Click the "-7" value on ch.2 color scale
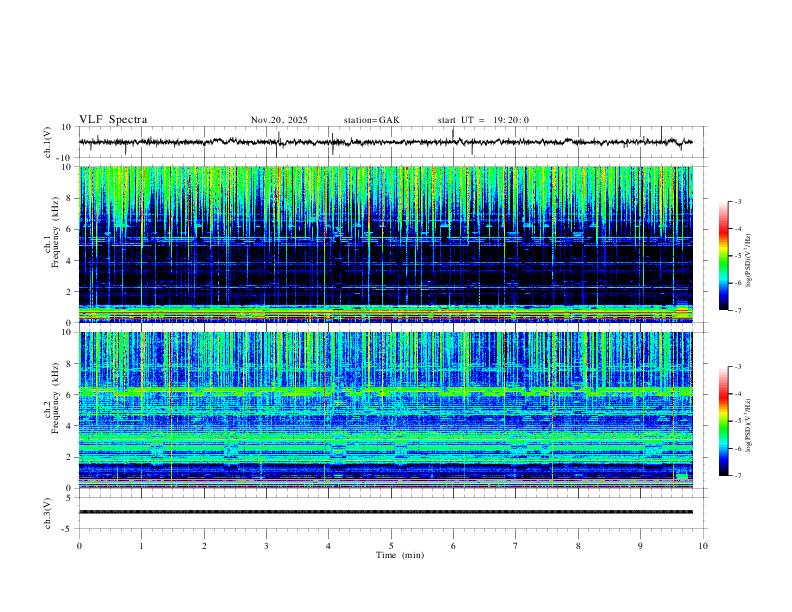 click(x=737, y=475)
